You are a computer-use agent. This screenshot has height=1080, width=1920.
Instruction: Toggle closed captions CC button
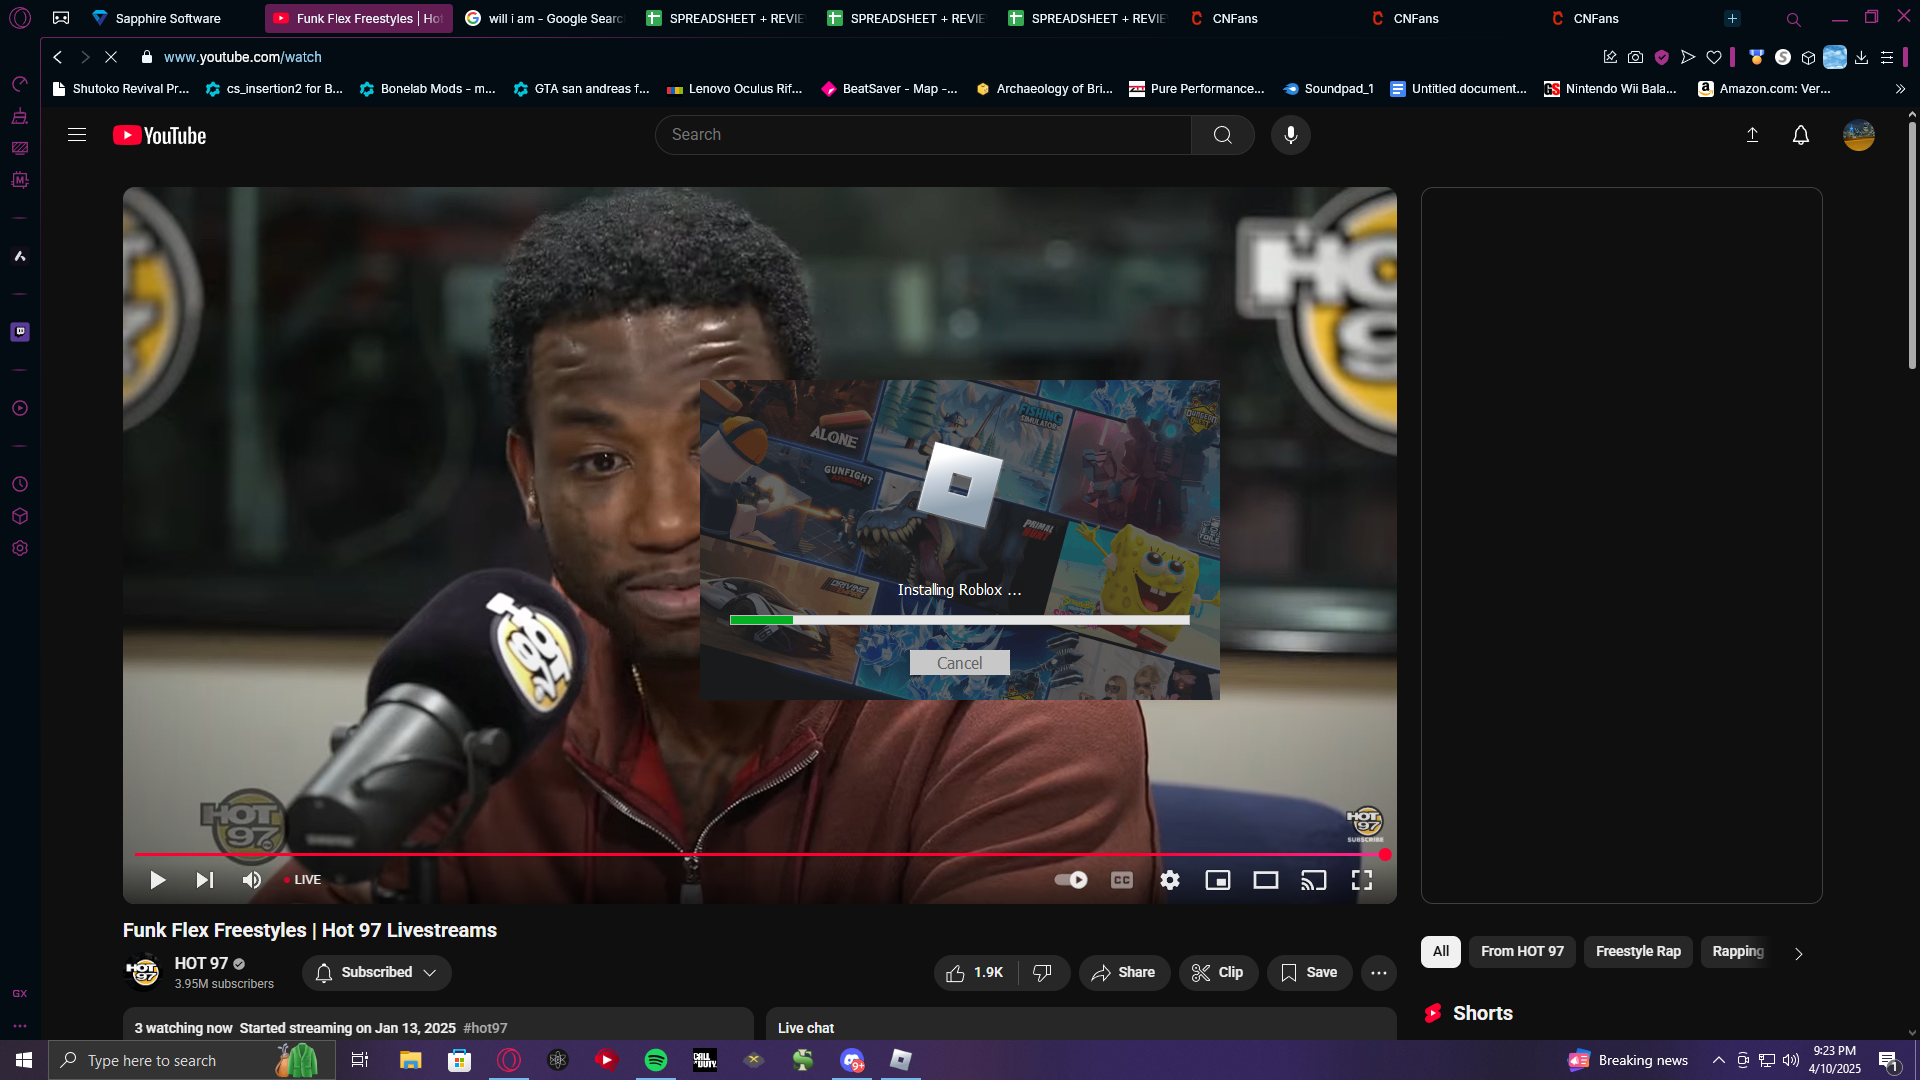point(1121,880)
